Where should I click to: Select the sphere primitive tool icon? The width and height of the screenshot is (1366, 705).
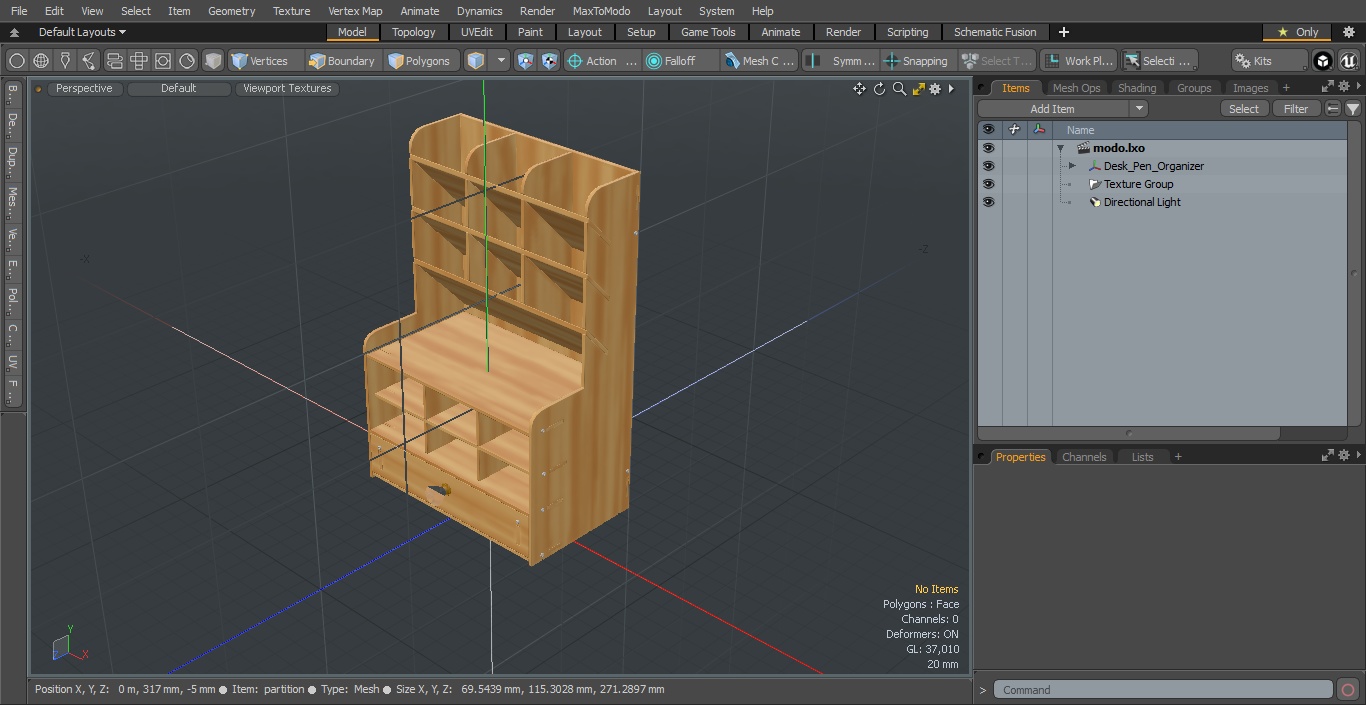(17, 61)
